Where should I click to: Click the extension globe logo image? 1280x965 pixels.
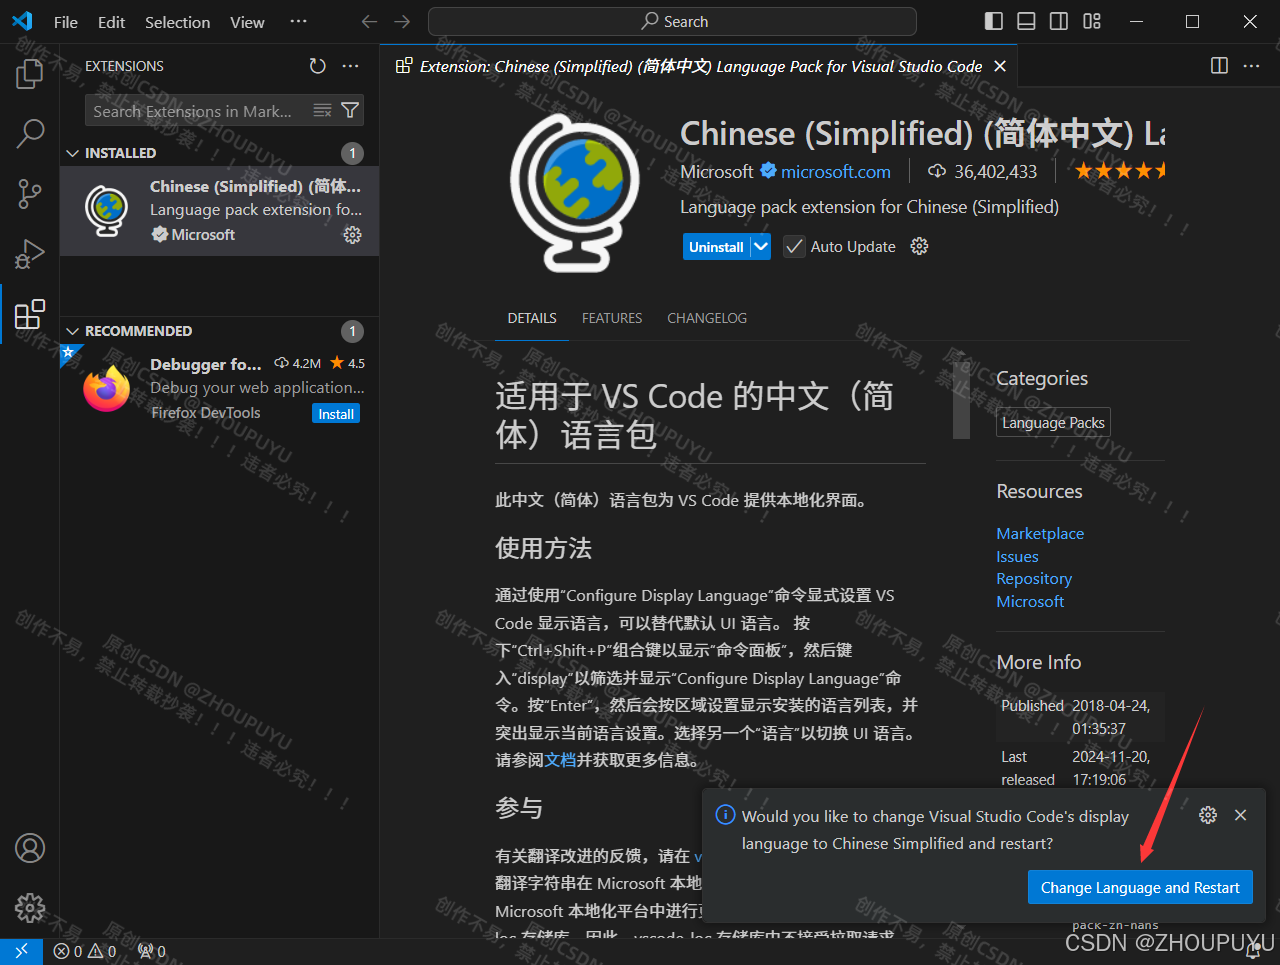pyautogui.click(x=575, y=192)
